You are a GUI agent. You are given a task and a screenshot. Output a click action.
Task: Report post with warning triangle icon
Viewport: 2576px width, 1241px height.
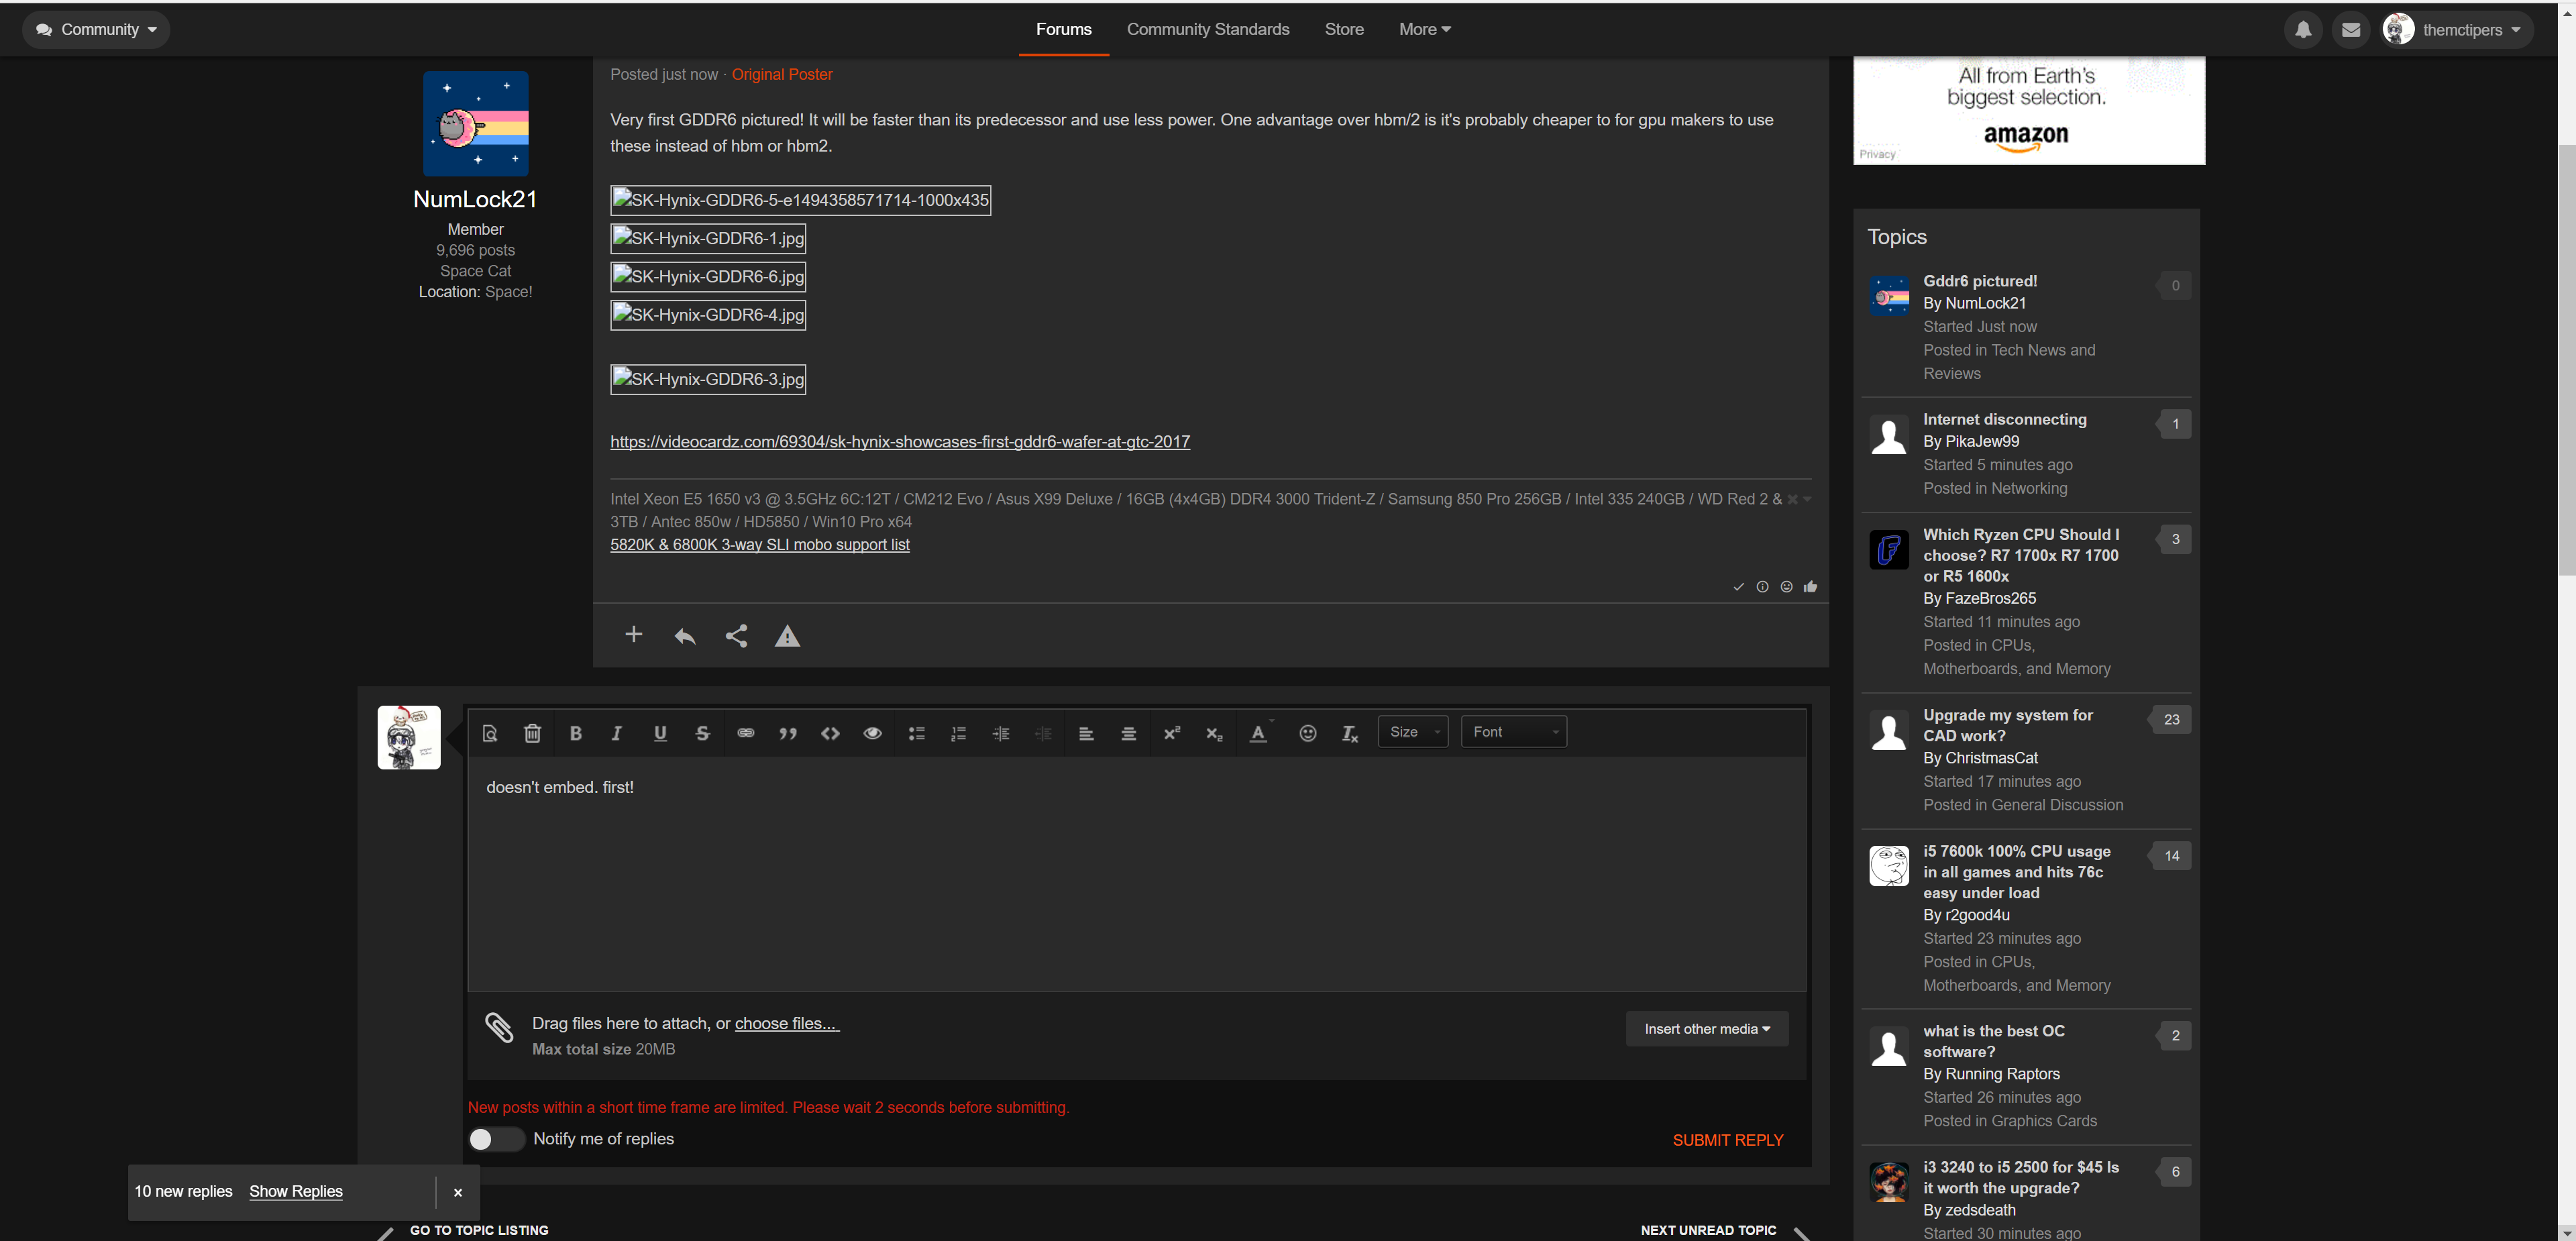tap(788, 636)
